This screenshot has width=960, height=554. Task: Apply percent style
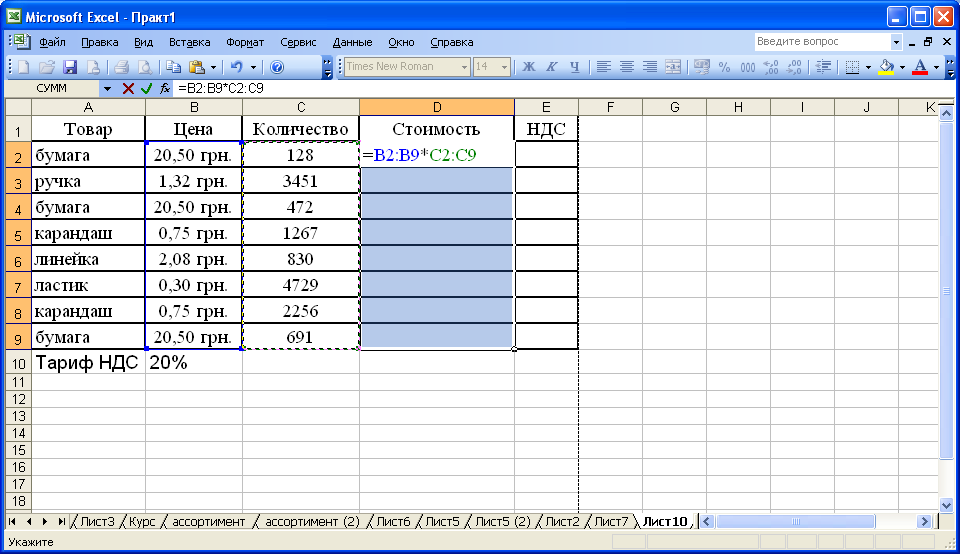[x=724, y=67]
